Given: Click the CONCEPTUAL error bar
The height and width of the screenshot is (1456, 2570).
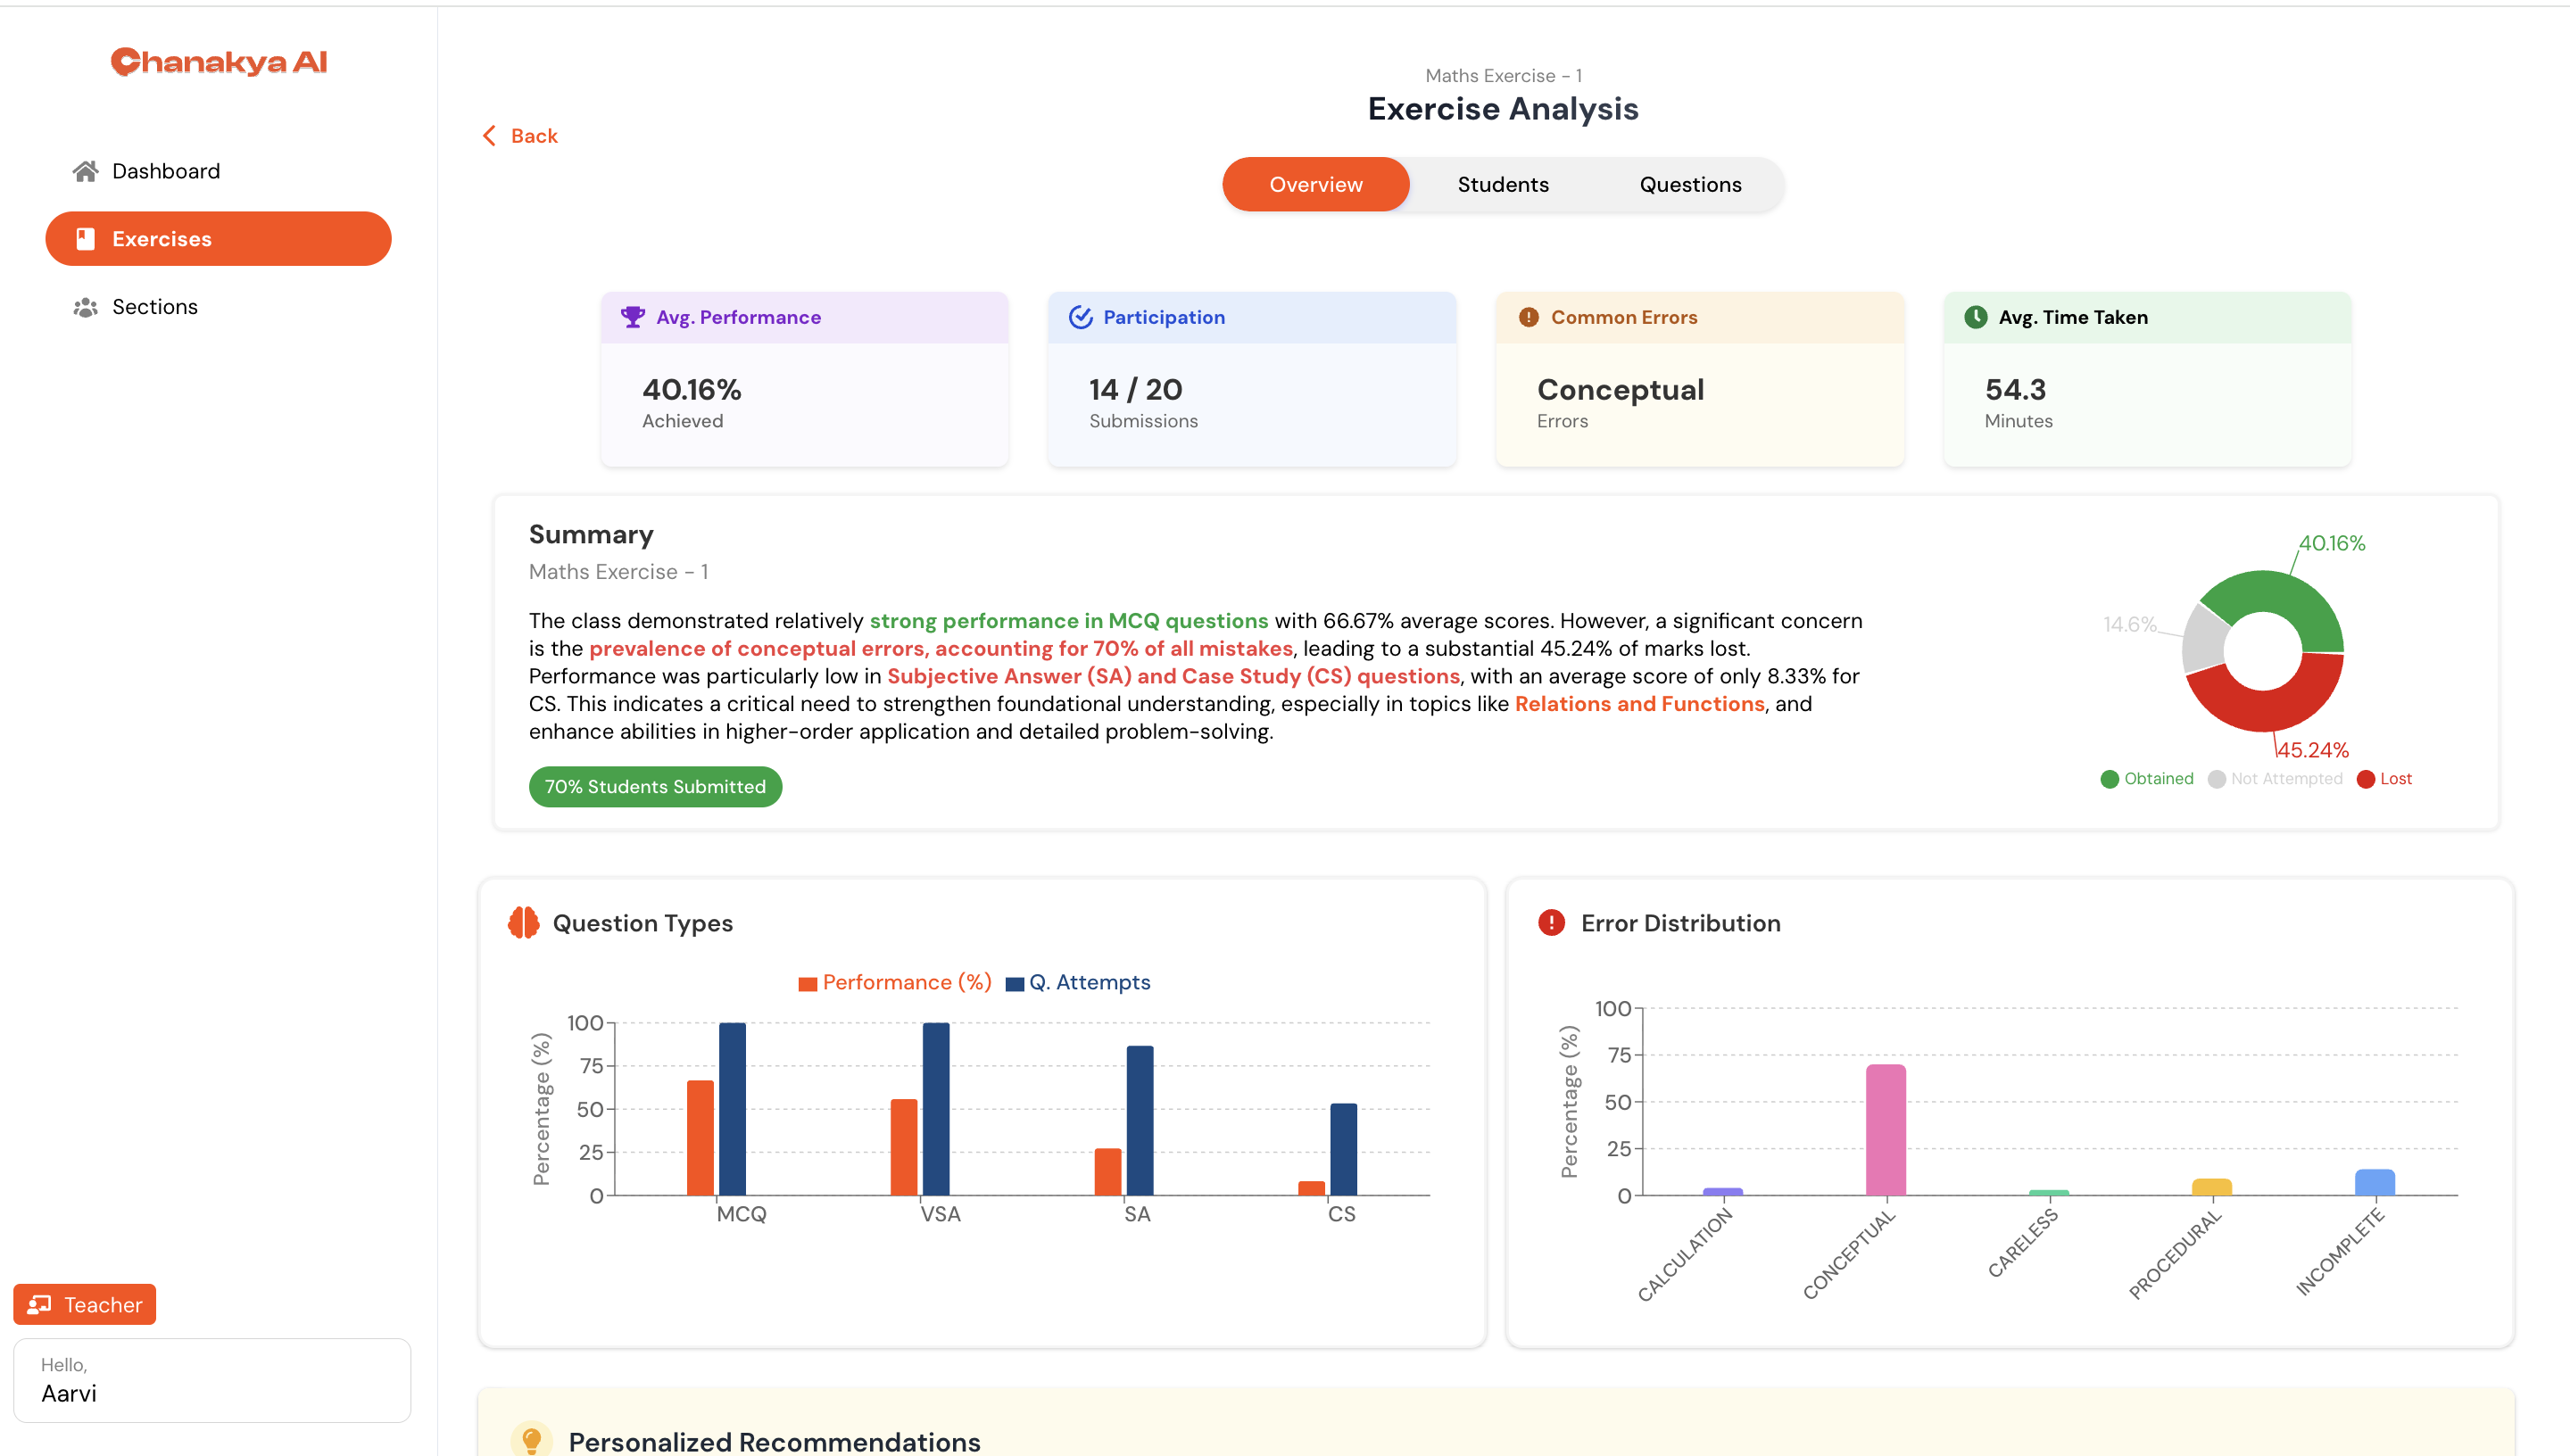Looking at the screenshot, I should tap(1885, 1130).
